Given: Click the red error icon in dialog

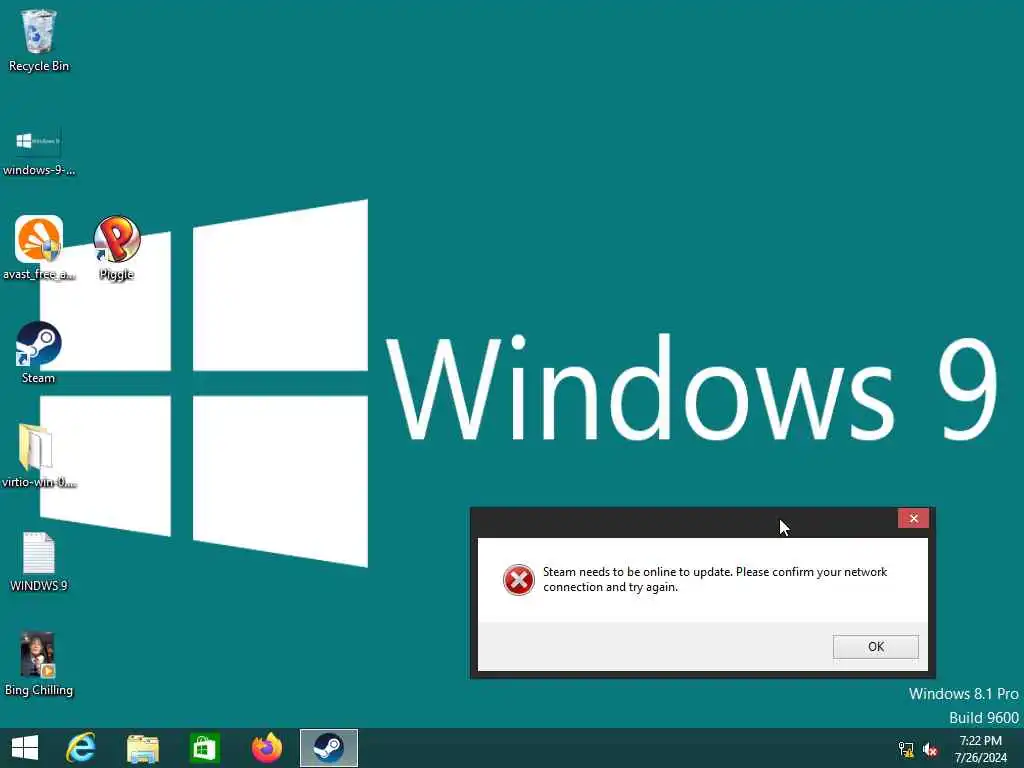Looking at the screenshot, I should pyautogui.click(x=519, y=580).
